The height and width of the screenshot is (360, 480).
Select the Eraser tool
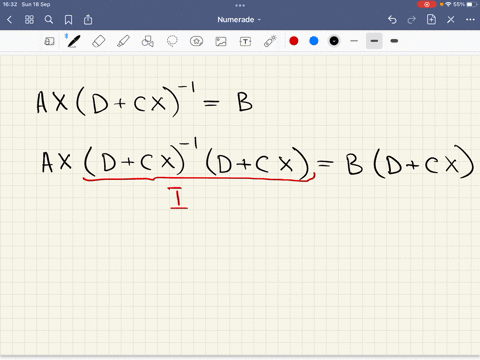click(x=99, y=41)
